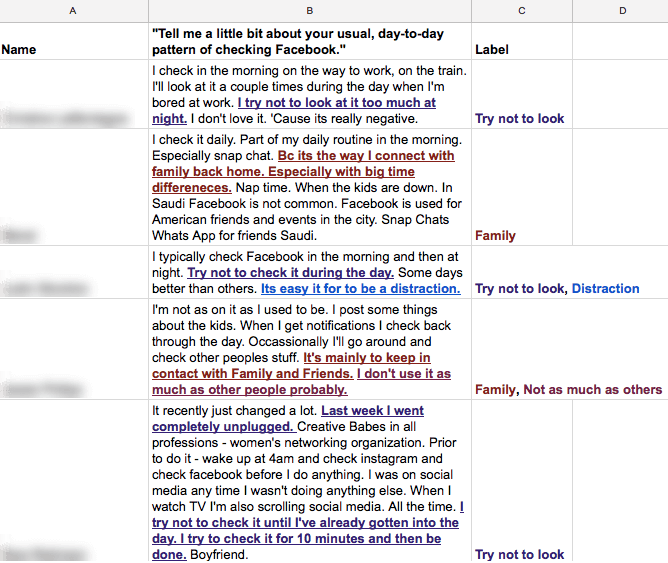668x563 pixels.
Task: Select the response cell starting 'I check in the morning on the way'
Action: click(310, 94)
